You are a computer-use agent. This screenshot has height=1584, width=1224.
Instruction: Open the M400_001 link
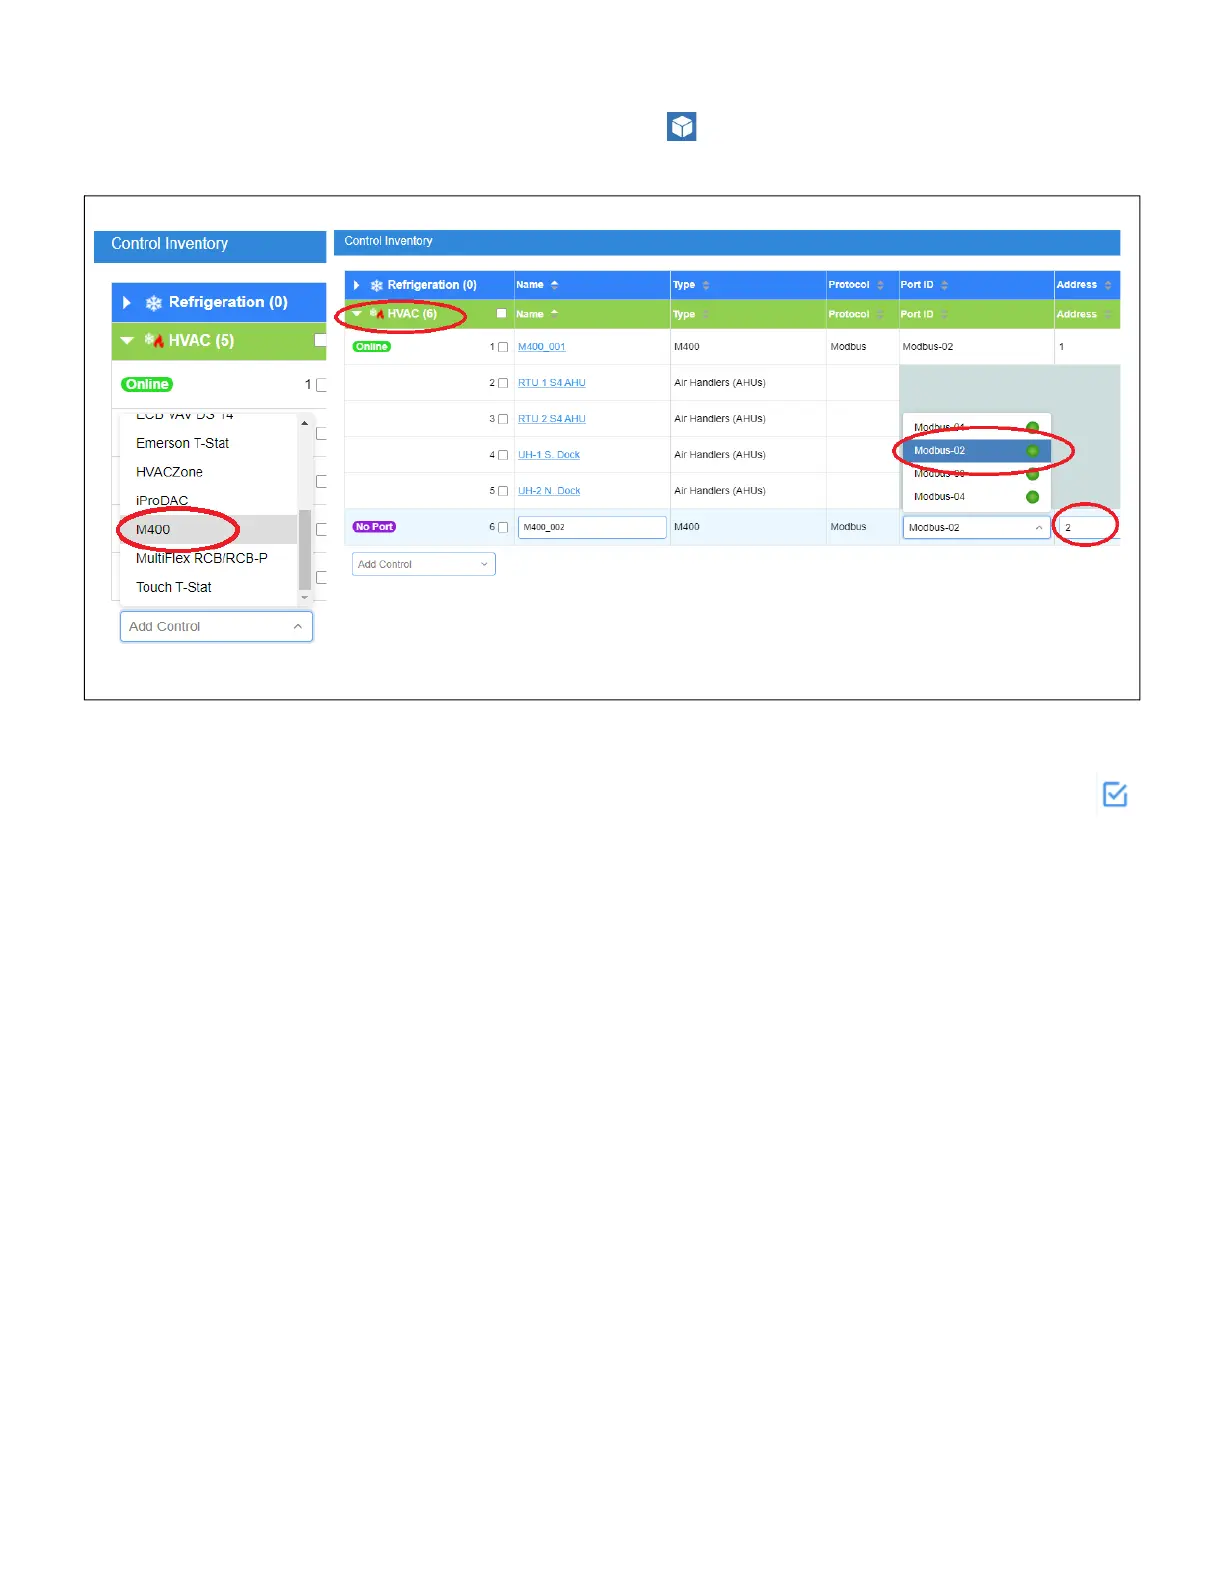tap(541, 347)
